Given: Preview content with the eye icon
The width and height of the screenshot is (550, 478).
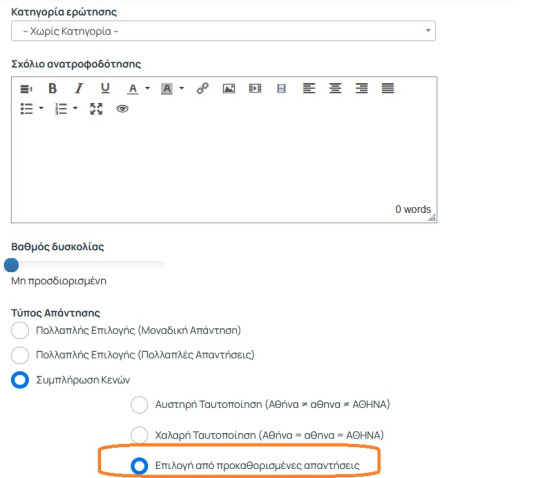Looking at the screenshot, I should pos(122,109).
